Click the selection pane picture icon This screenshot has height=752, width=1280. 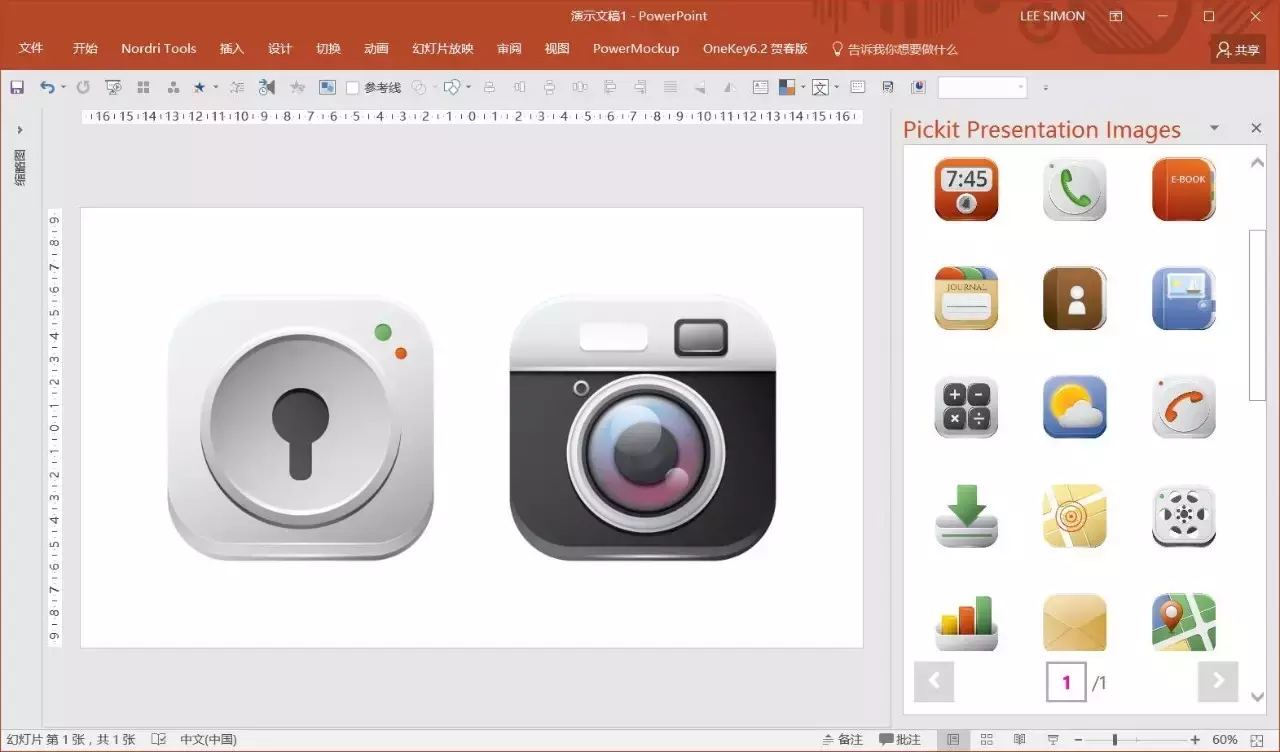(327, 88)
